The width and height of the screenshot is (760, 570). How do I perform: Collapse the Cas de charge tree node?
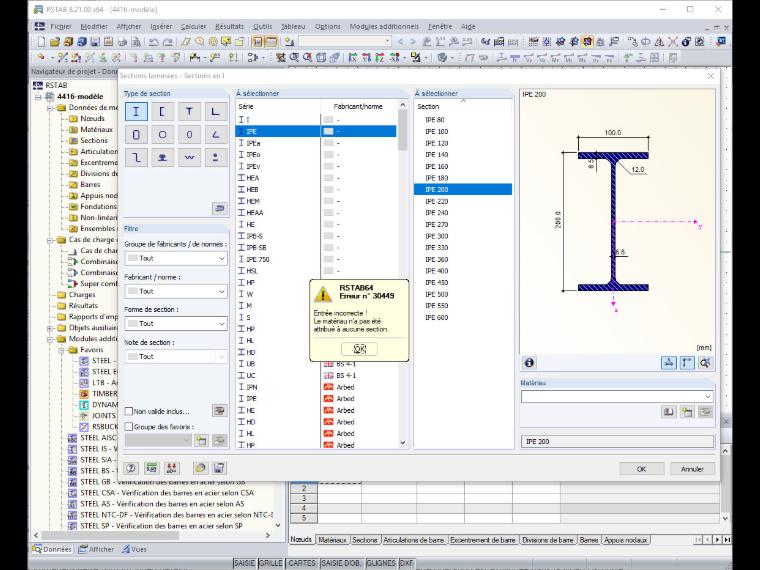click(50, 240)
